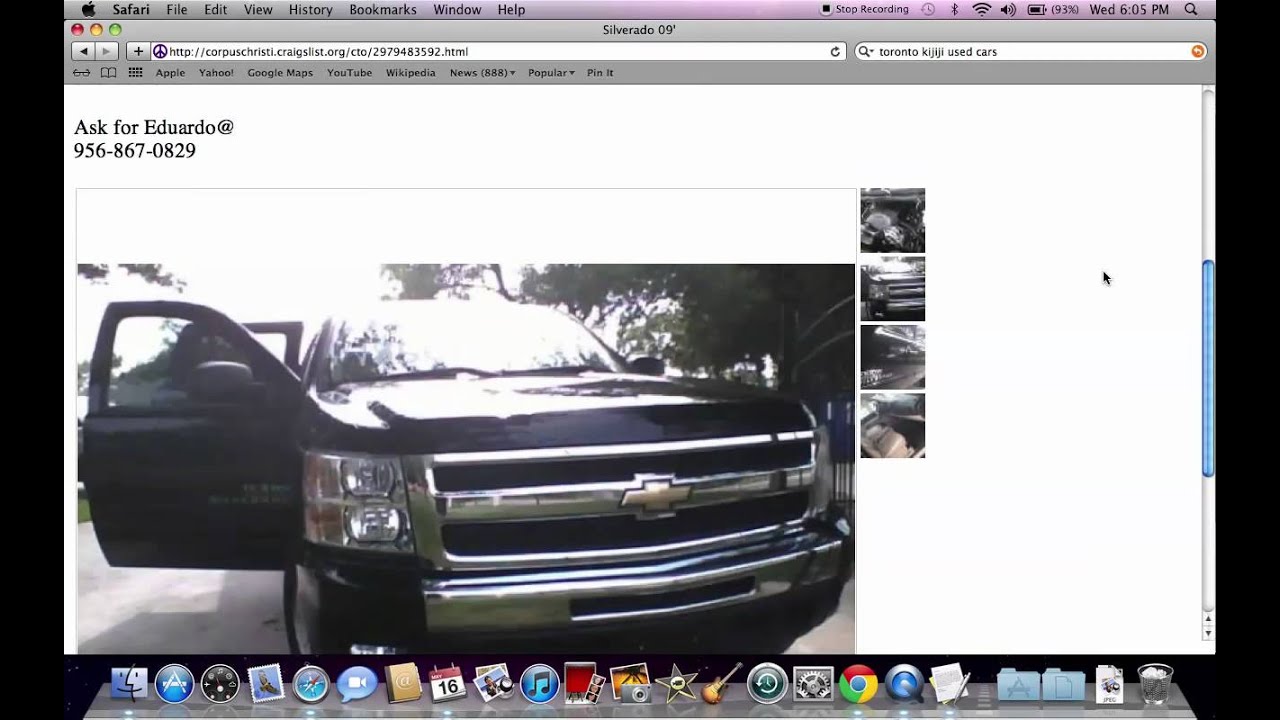Open System Preferences from the Dock
Viewport: 1280px width, 720px height.
[x=812, y=685]
